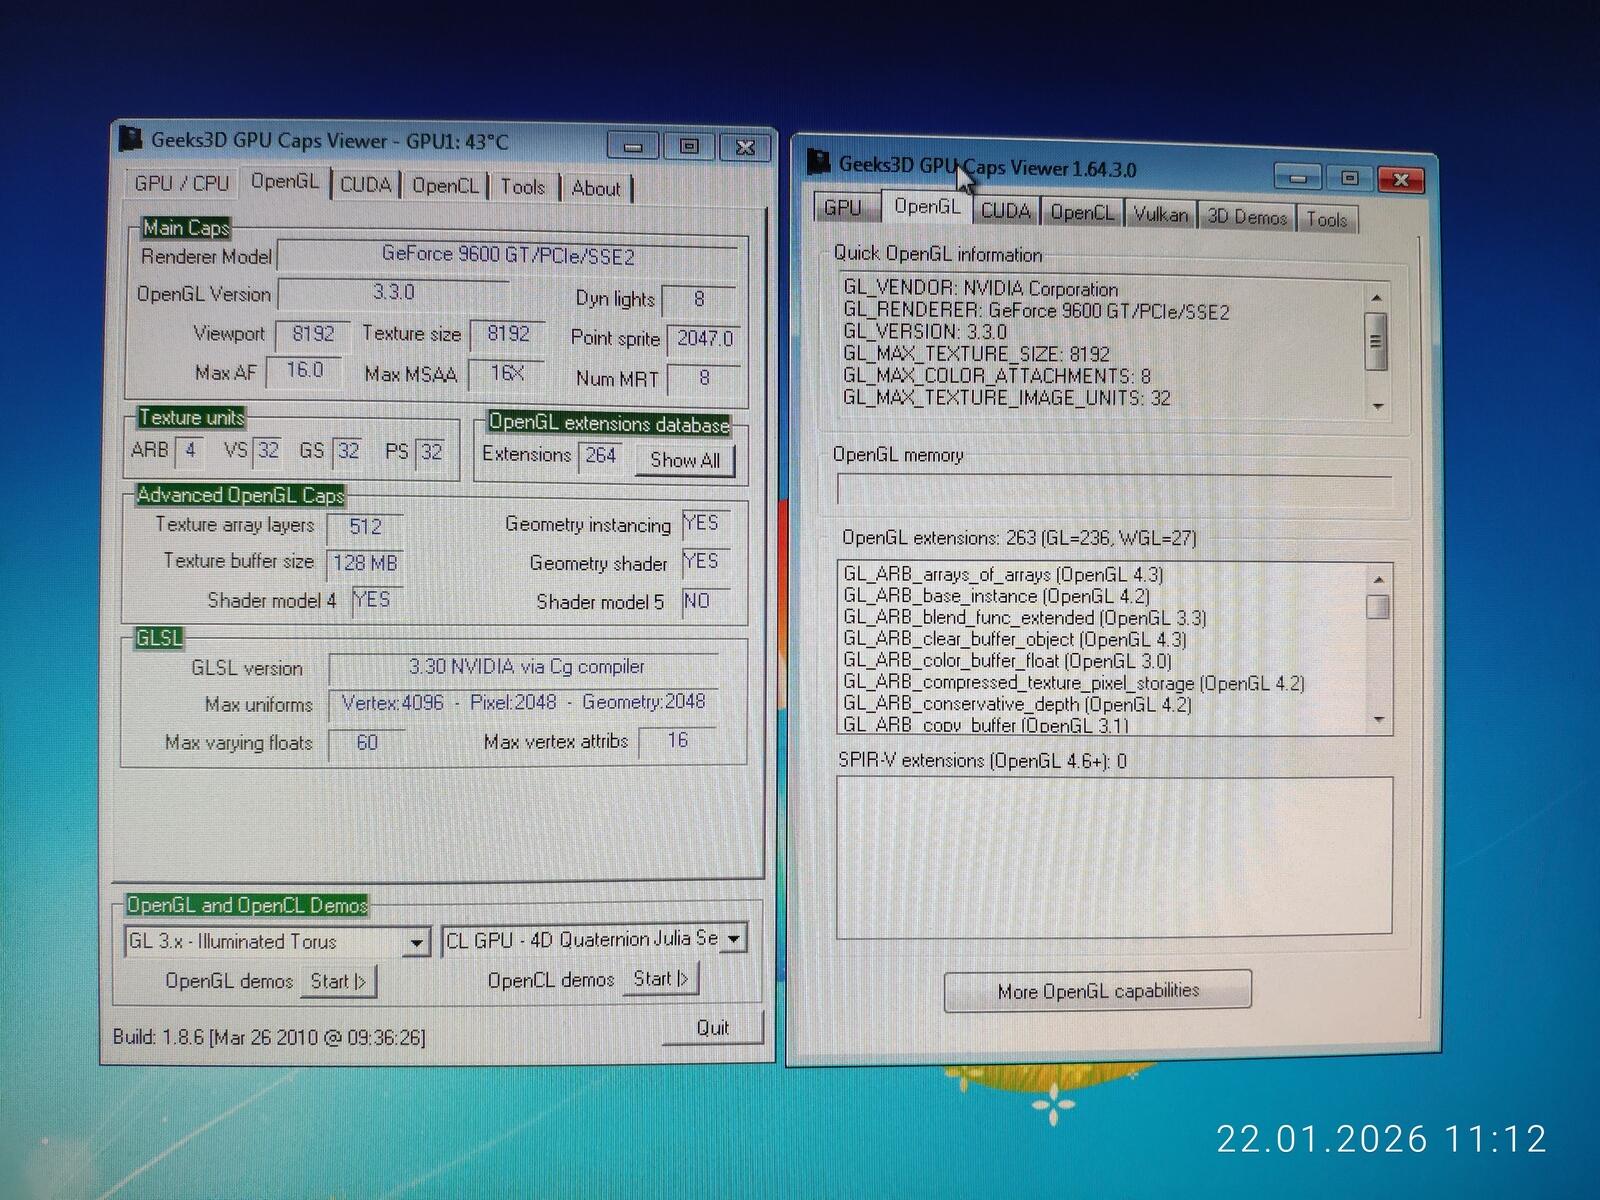Click the SPIR-V extensions list box
Viewport: 1600px width, 1200px height.
pos(1114,857)
